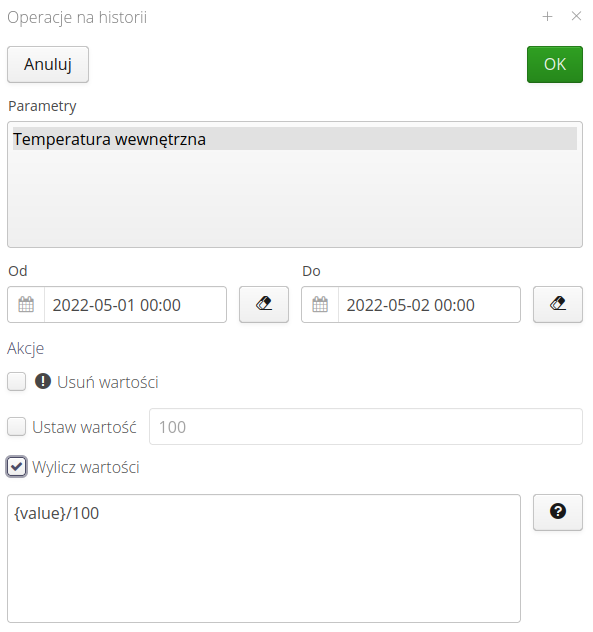This screenshot has height=632, width=593.
Task: Confirm with the green OK button
Action: tap(555, 64)
